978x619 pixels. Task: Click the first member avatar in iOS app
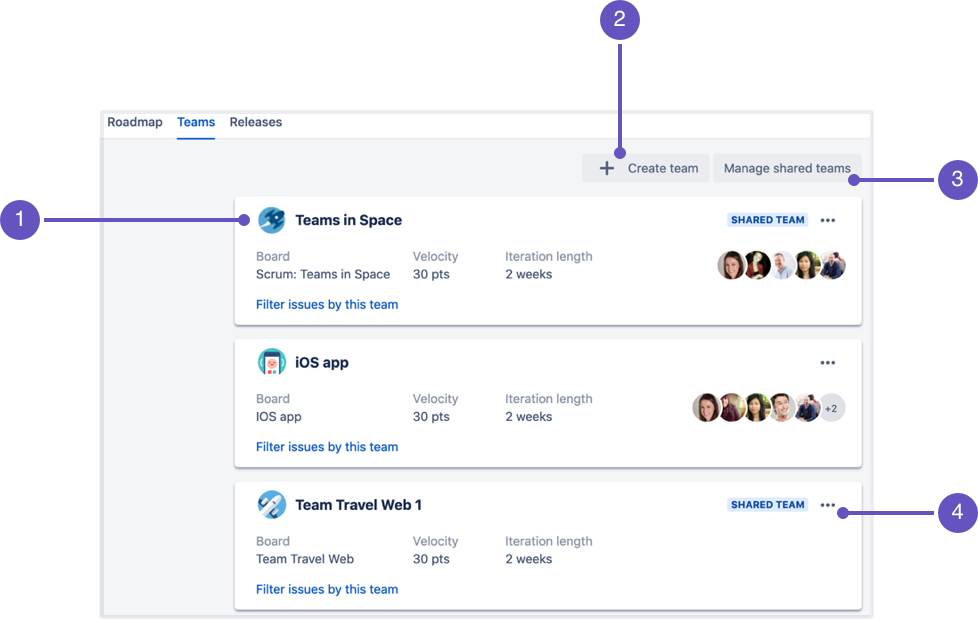click(x=706, y=407)
